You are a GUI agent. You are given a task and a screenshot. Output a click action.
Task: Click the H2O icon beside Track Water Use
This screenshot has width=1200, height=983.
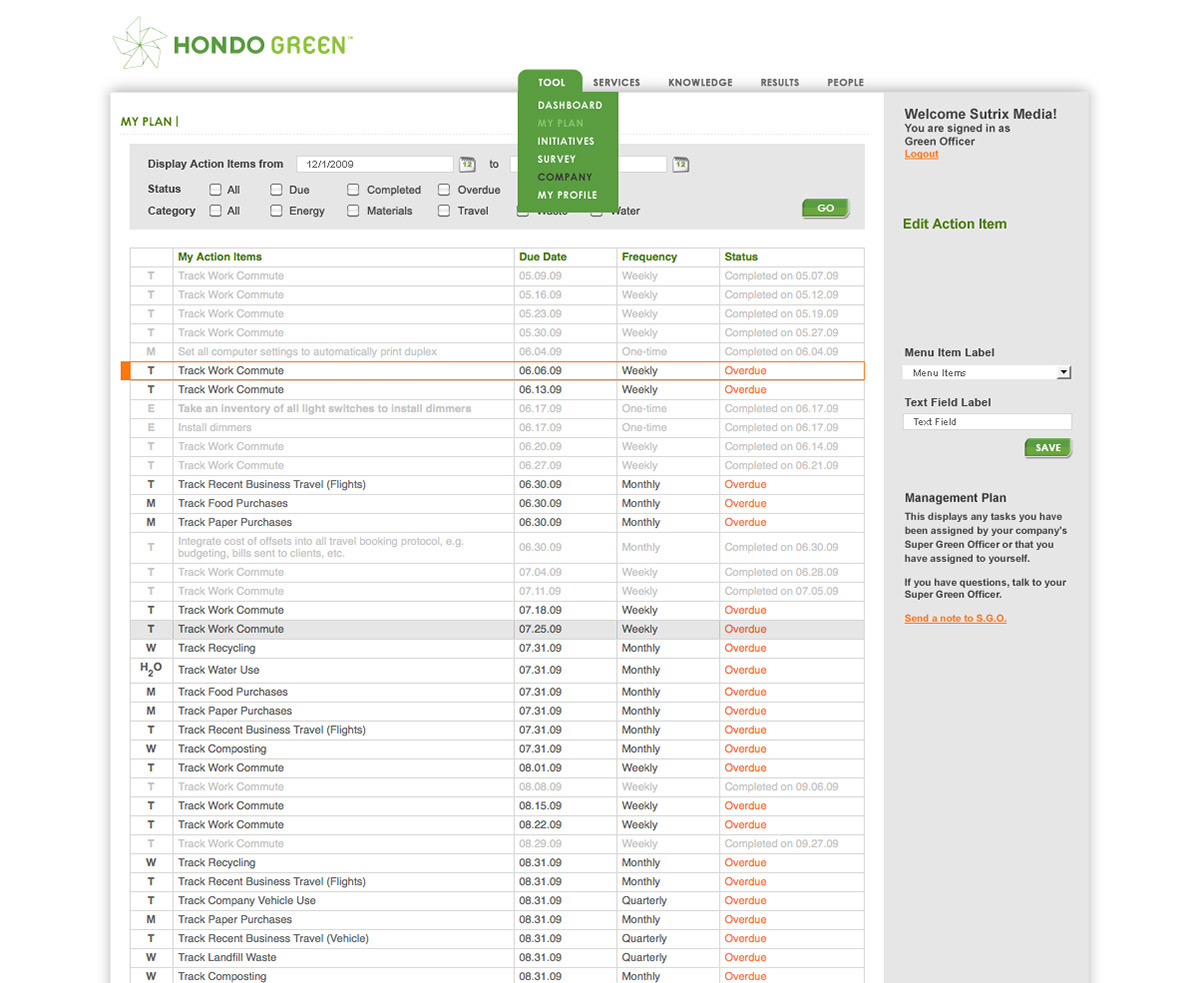click(x=151, y=670)
